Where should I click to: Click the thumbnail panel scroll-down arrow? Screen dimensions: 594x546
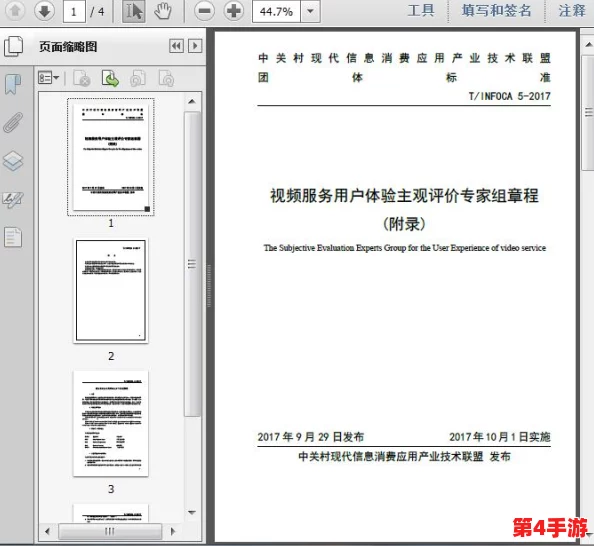[x=192, y=512]
